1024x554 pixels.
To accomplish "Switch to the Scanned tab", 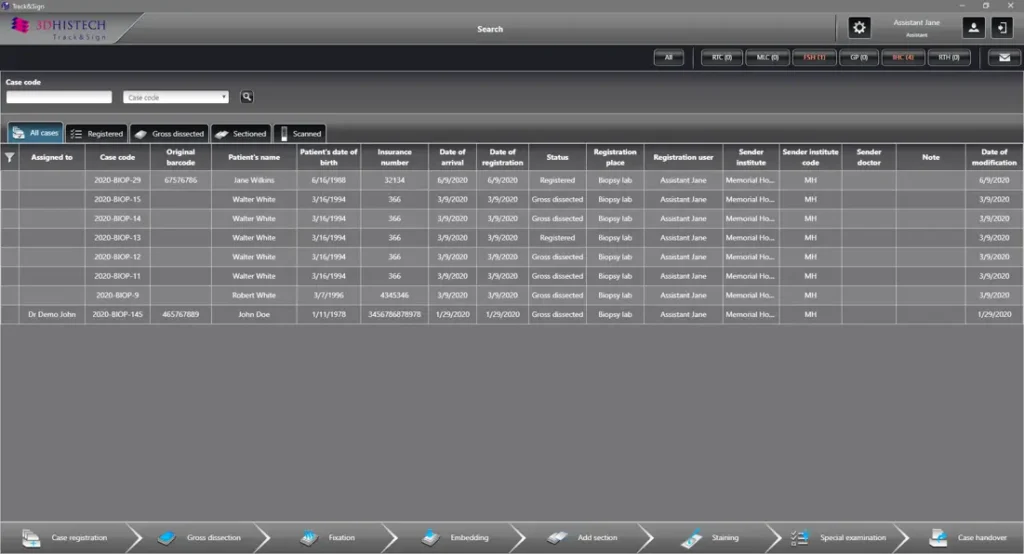I will [x=300, y=133].
